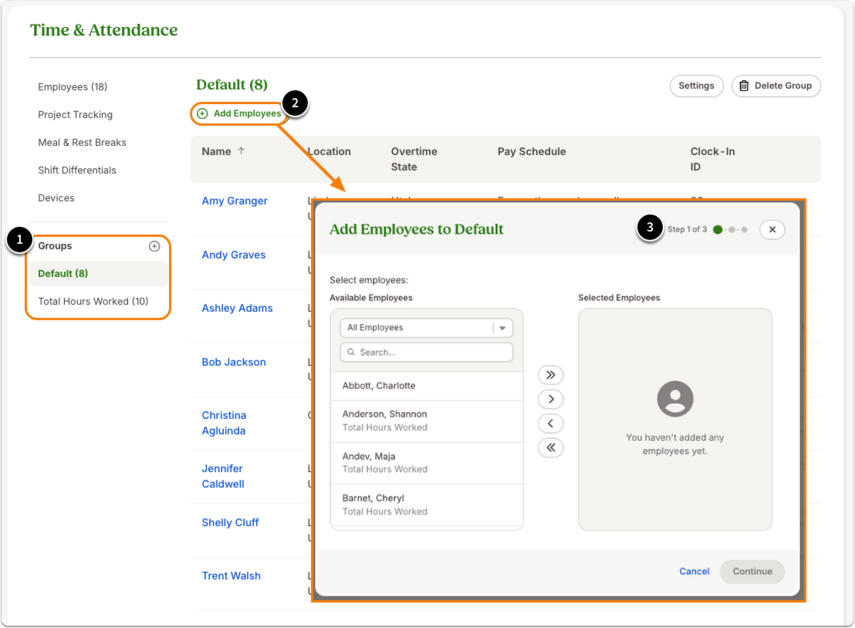The height and width of the screenshot is (628, 855).
Task: Click the add-all double right arrow button
Action: point(551,375)
